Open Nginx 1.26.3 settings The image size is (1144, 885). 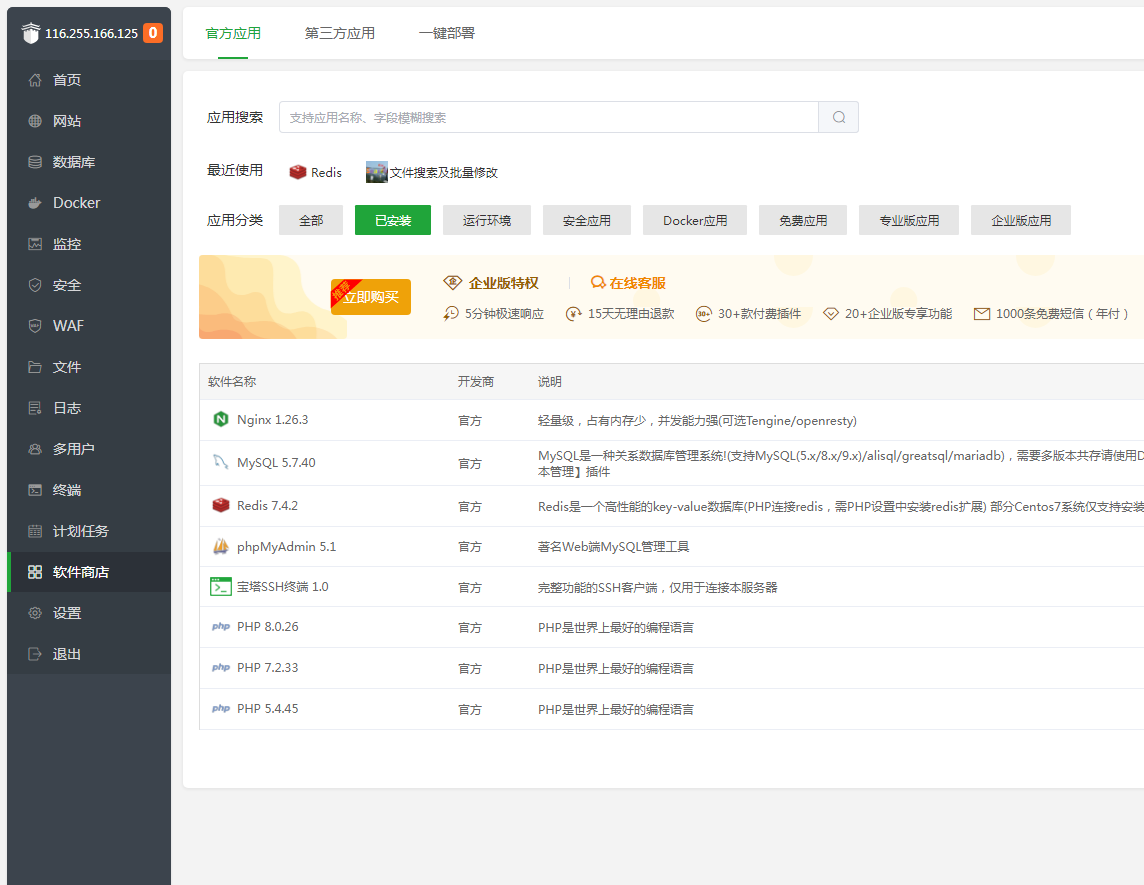272,420
